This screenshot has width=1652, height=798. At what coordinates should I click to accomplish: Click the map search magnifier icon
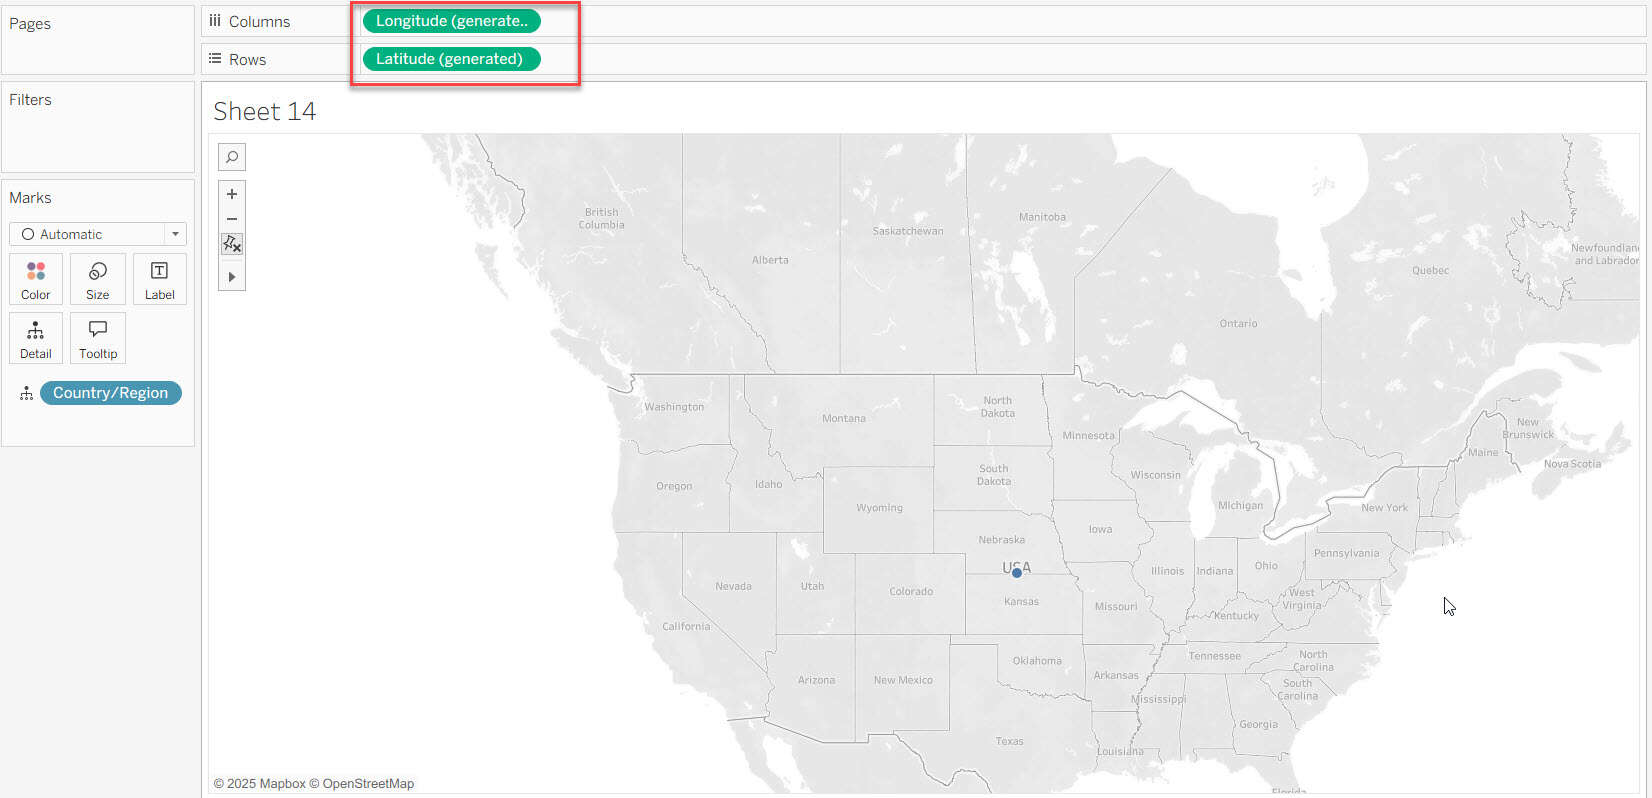[x=232, y=157]
